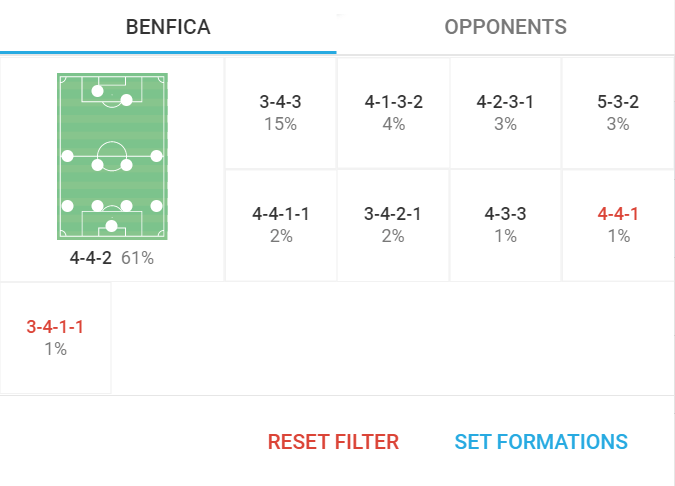
Task: Pick the 4-3-3 formation tile
Action: pos(505,224)
